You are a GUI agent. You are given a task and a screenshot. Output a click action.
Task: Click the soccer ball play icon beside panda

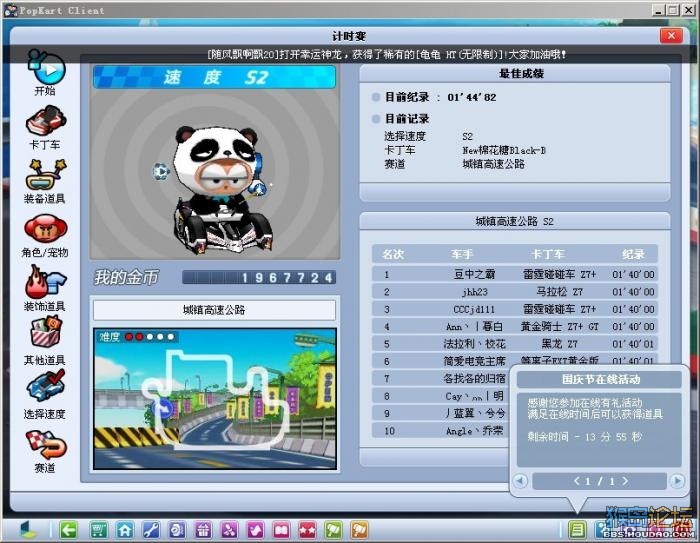coord(161,171)
